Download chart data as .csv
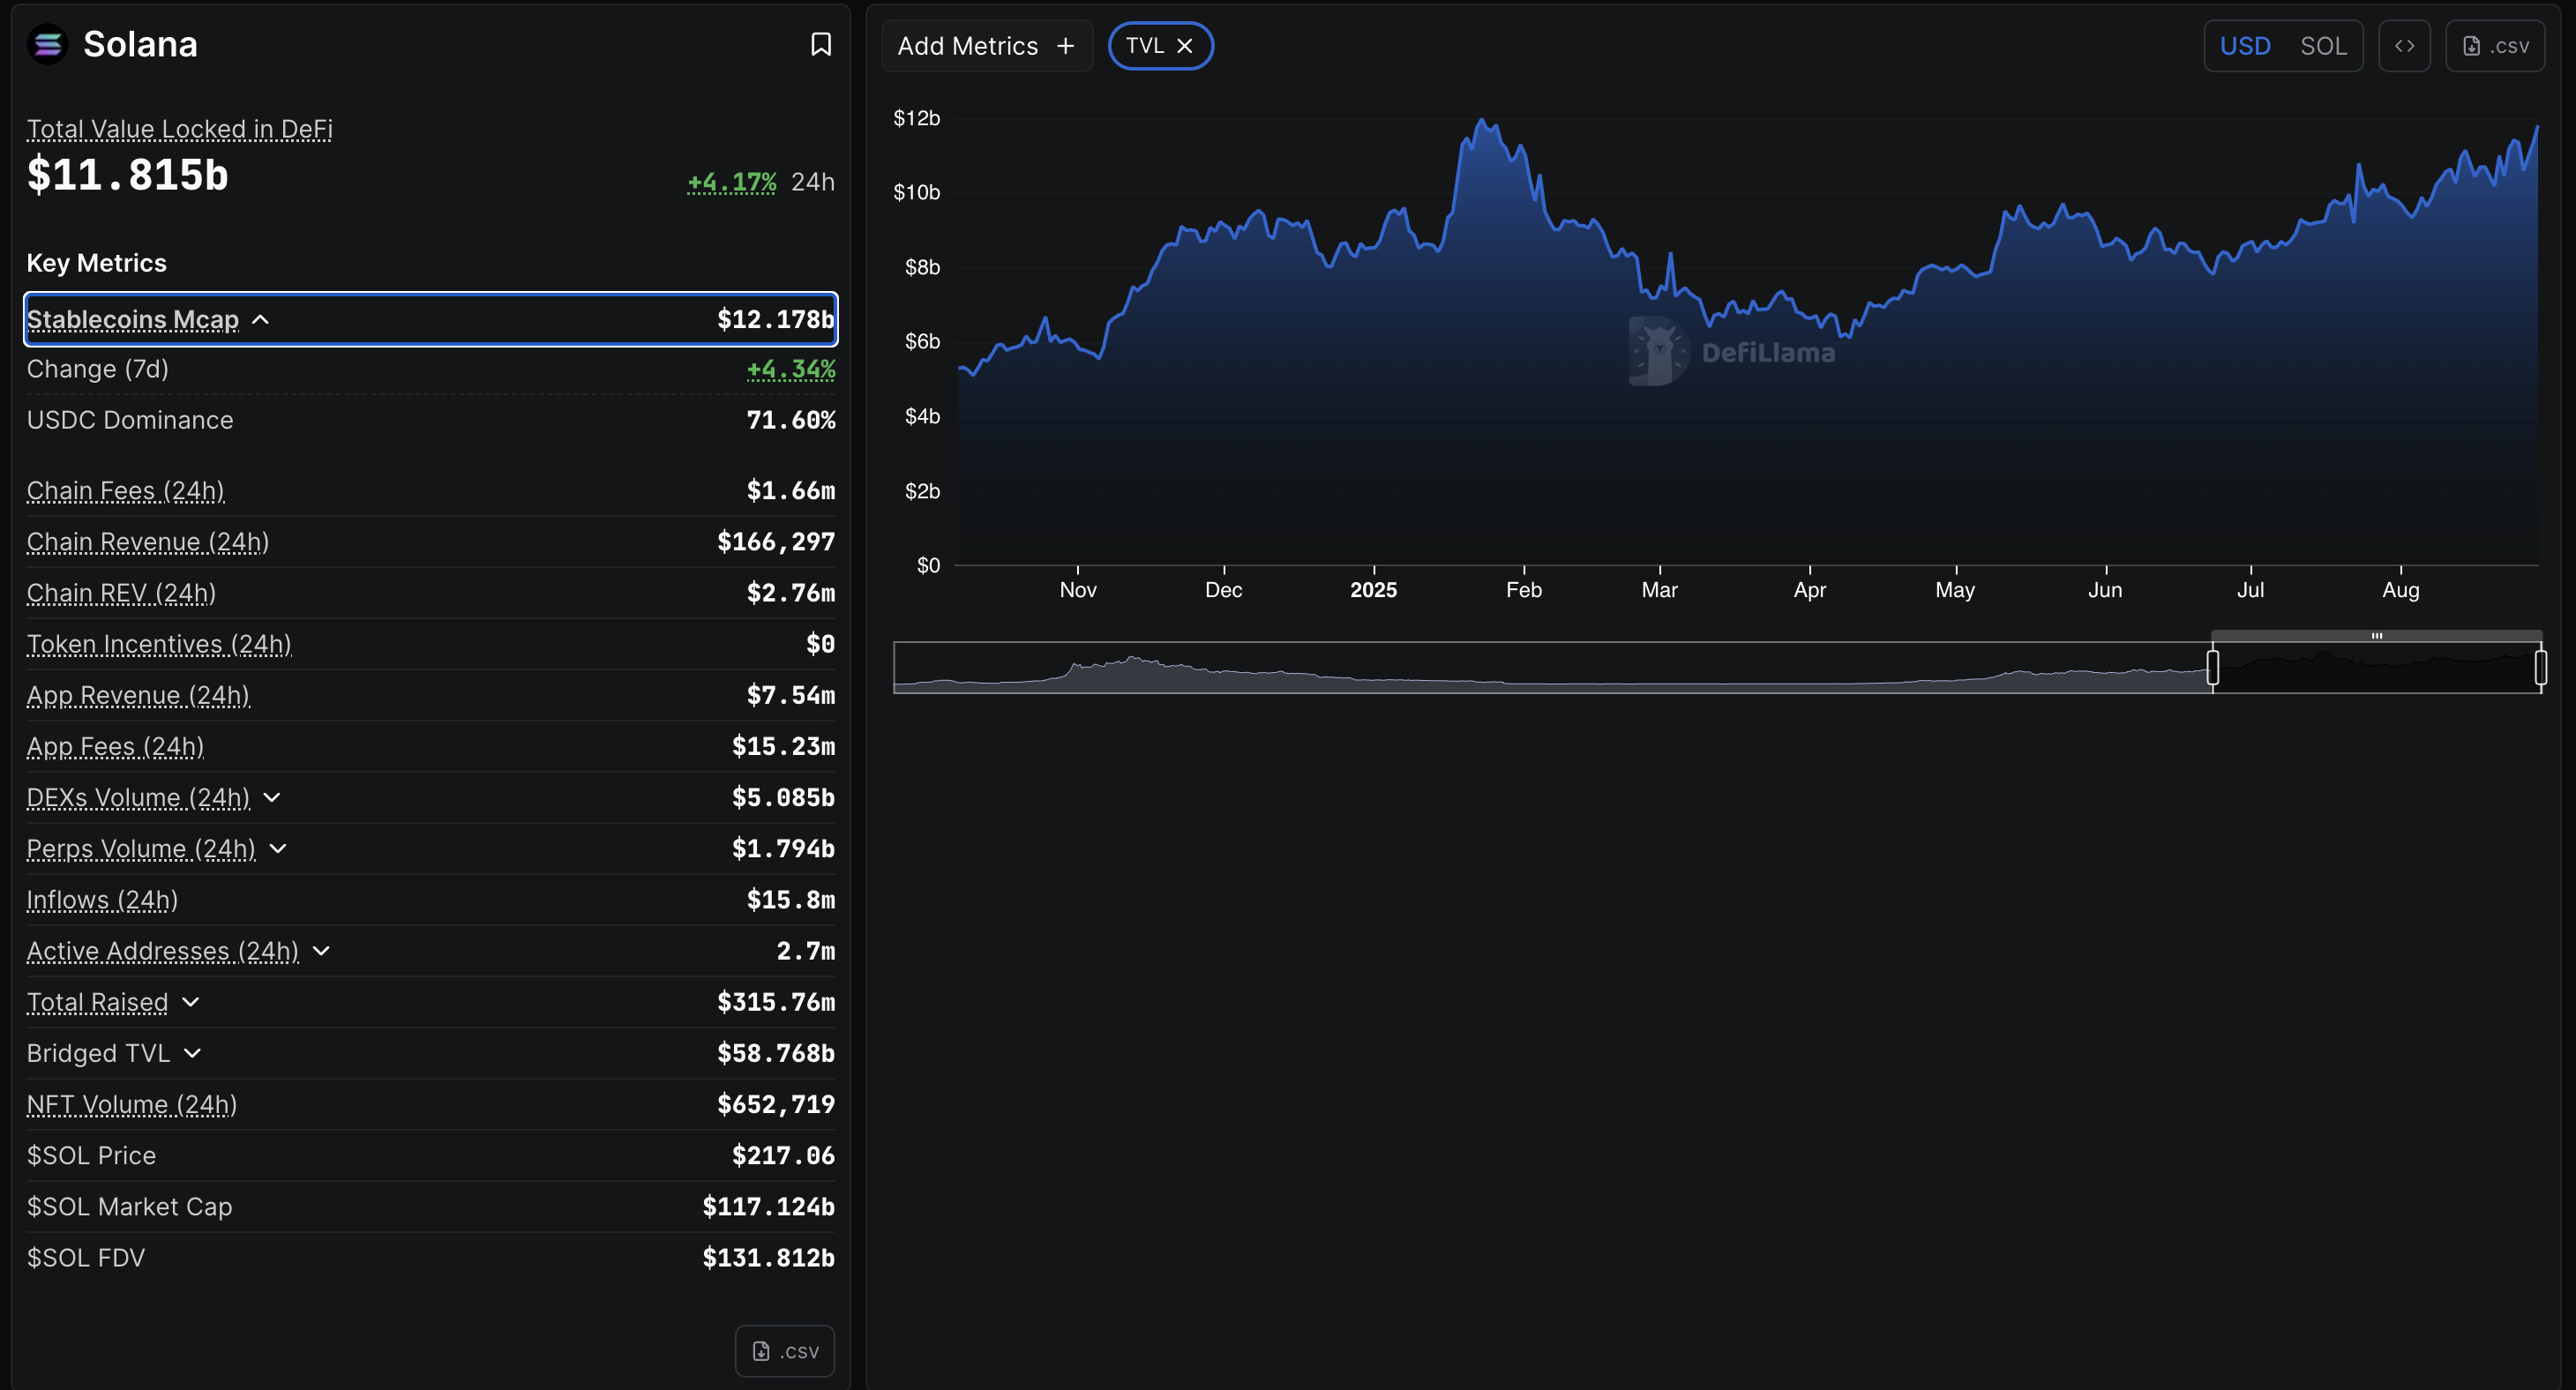This screenshot has height=1390, width=2576. (2494, 46)
